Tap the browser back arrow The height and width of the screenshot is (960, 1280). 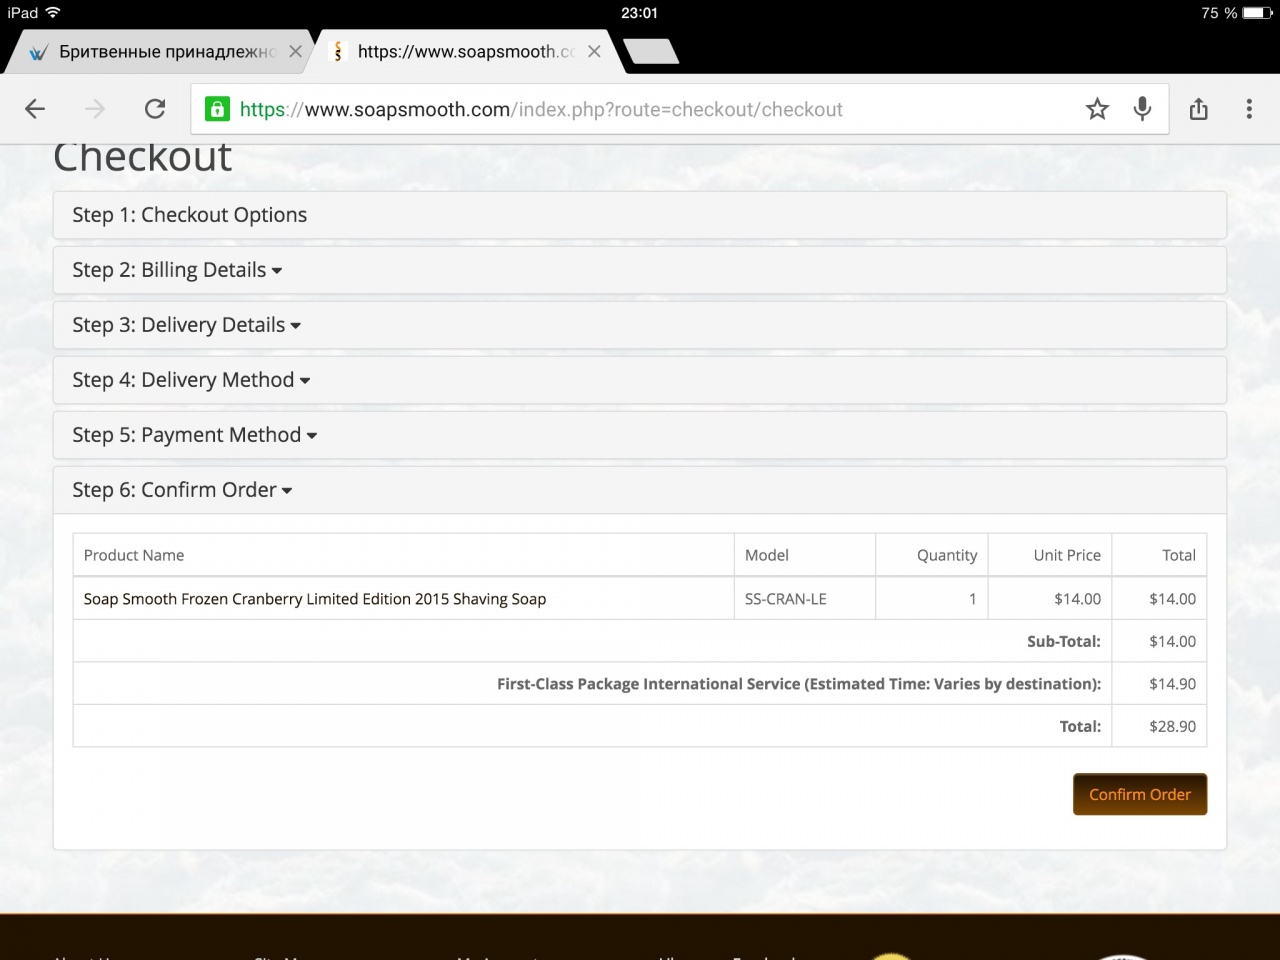coord(35,109)
